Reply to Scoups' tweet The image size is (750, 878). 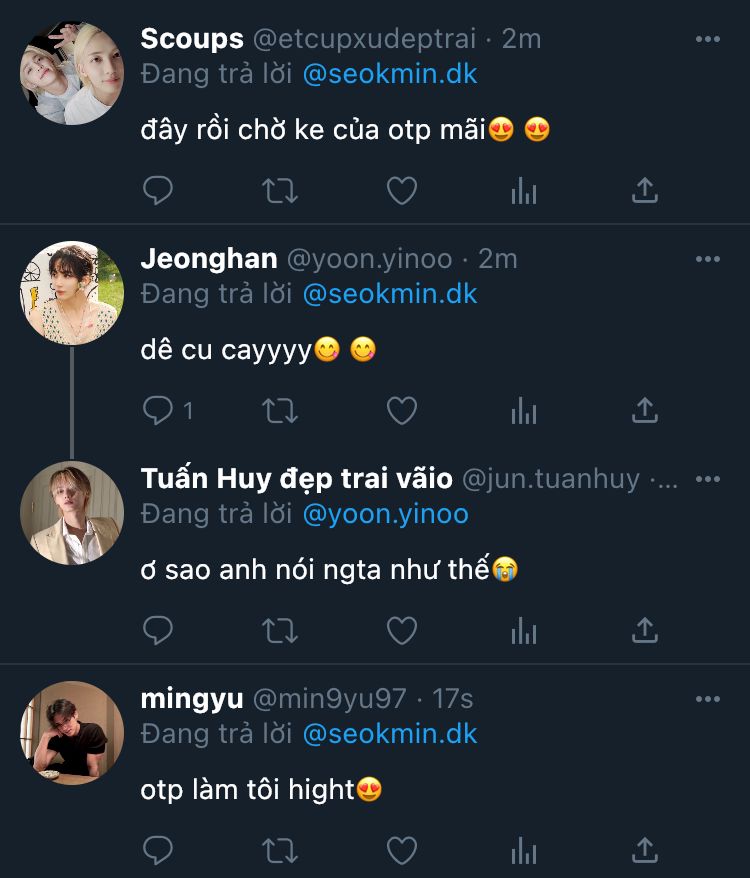point(158,191)
